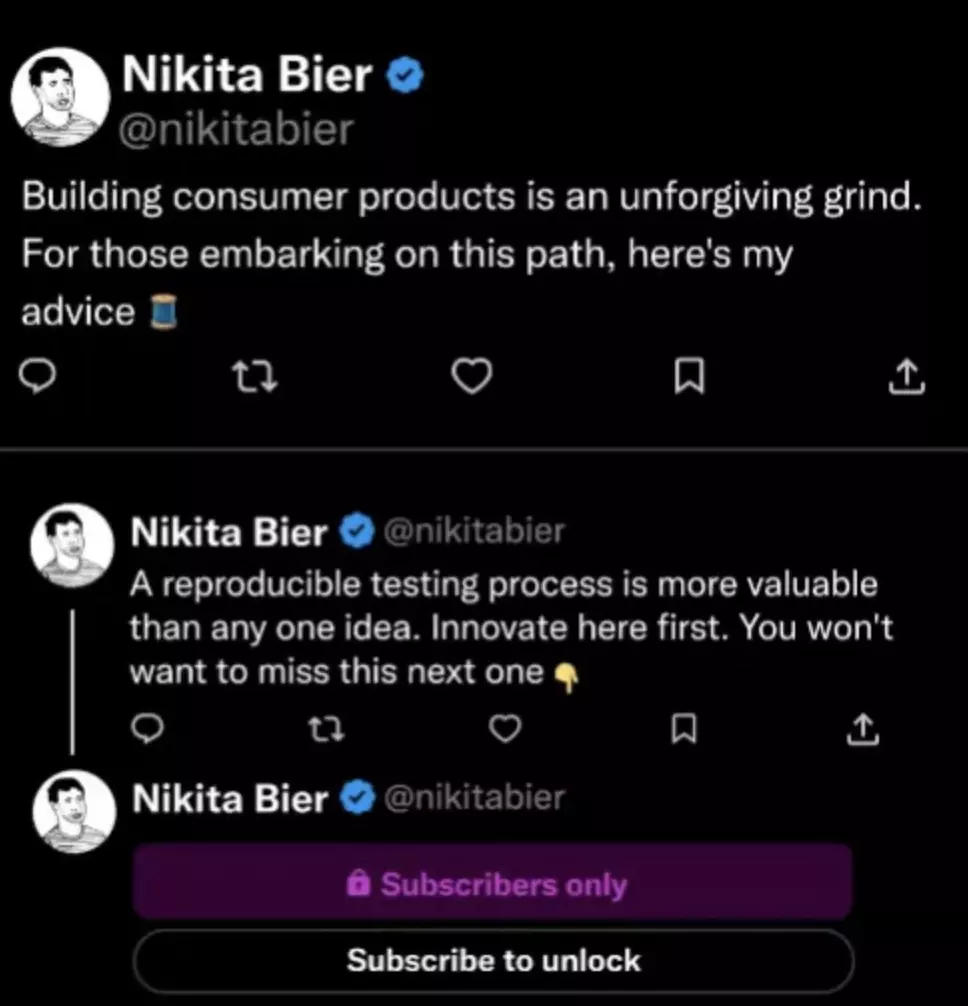Click the purple Subscribers only banner
The width and height of the screenshot is (968, 1006).
[493, 884]
